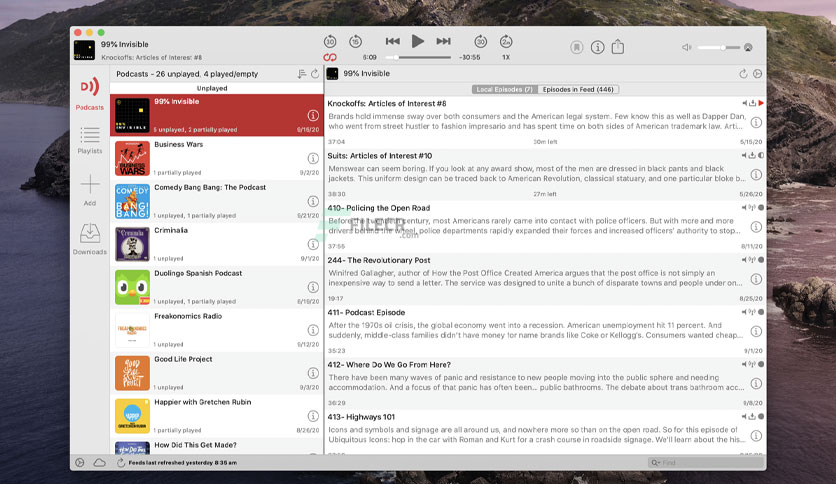Play the current episode

pyautogui.click(x=418, y=41)
